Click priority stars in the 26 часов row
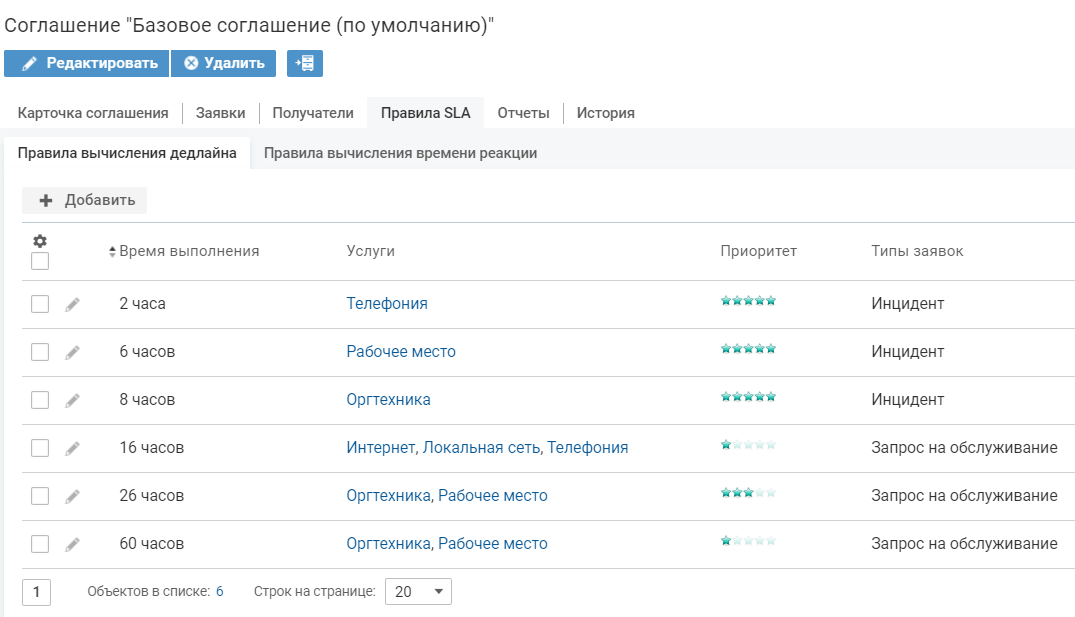Viewport: 1075px width, 617px height. click(748, 492)
